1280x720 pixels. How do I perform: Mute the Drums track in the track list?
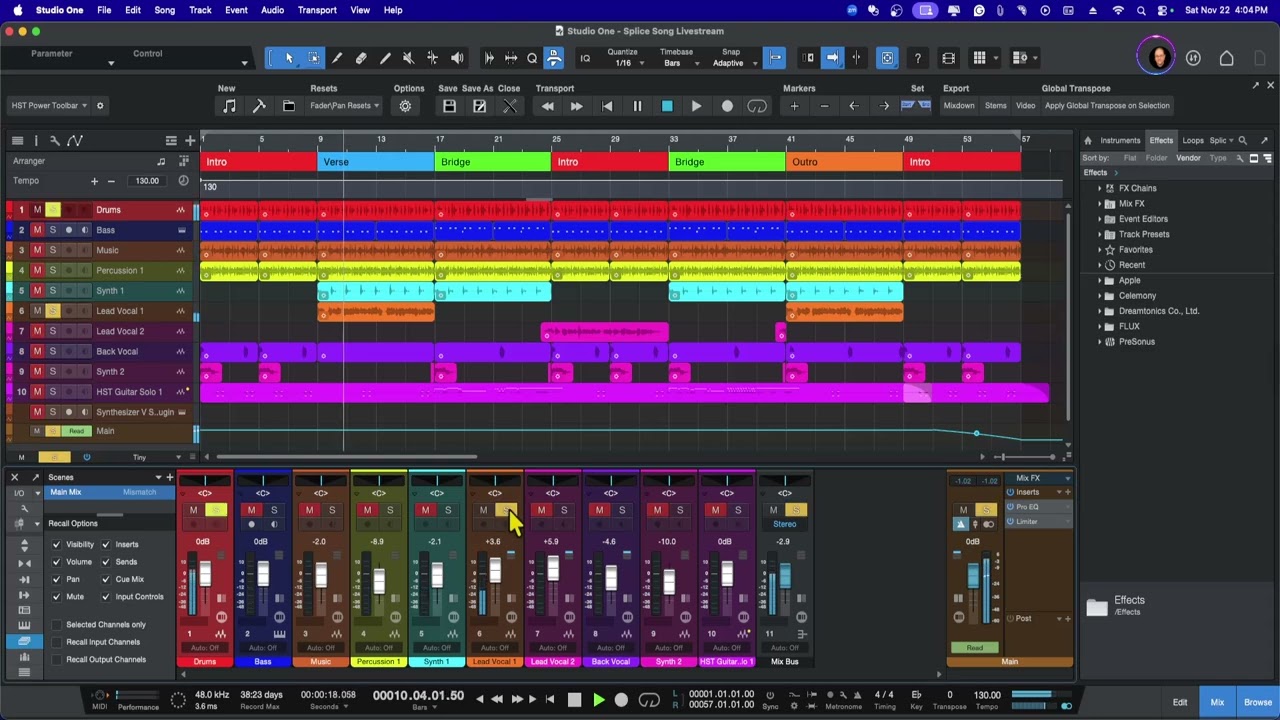click(37, 210)
